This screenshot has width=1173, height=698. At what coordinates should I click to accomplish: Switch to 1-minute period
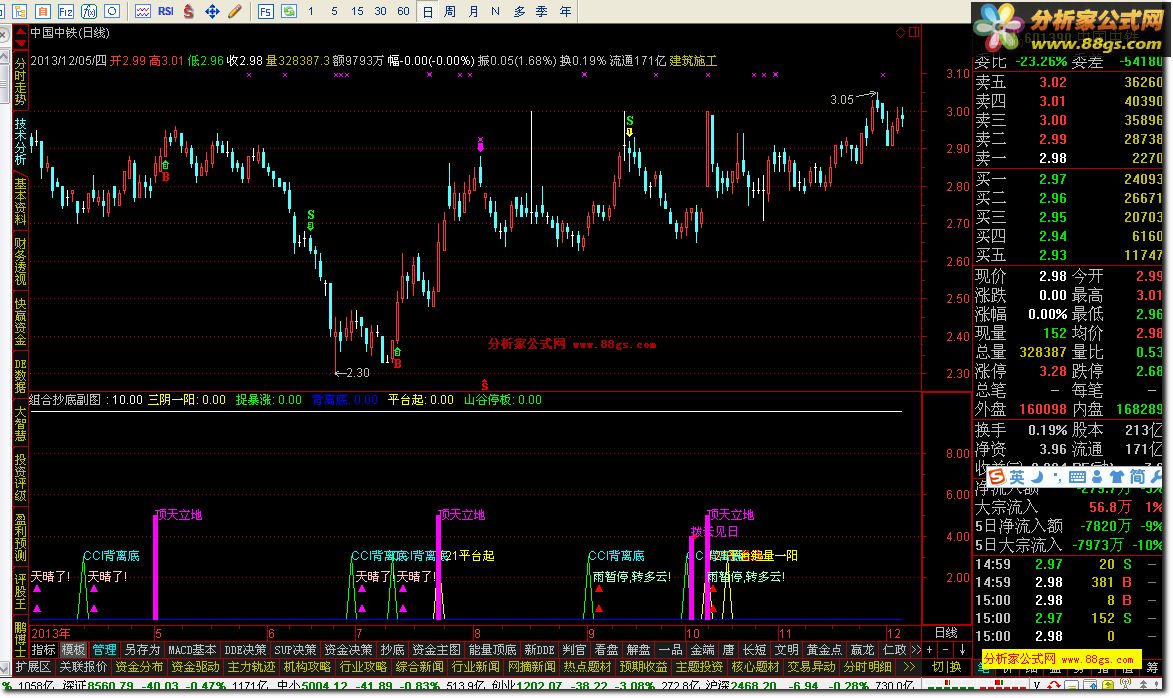[310, 11]
